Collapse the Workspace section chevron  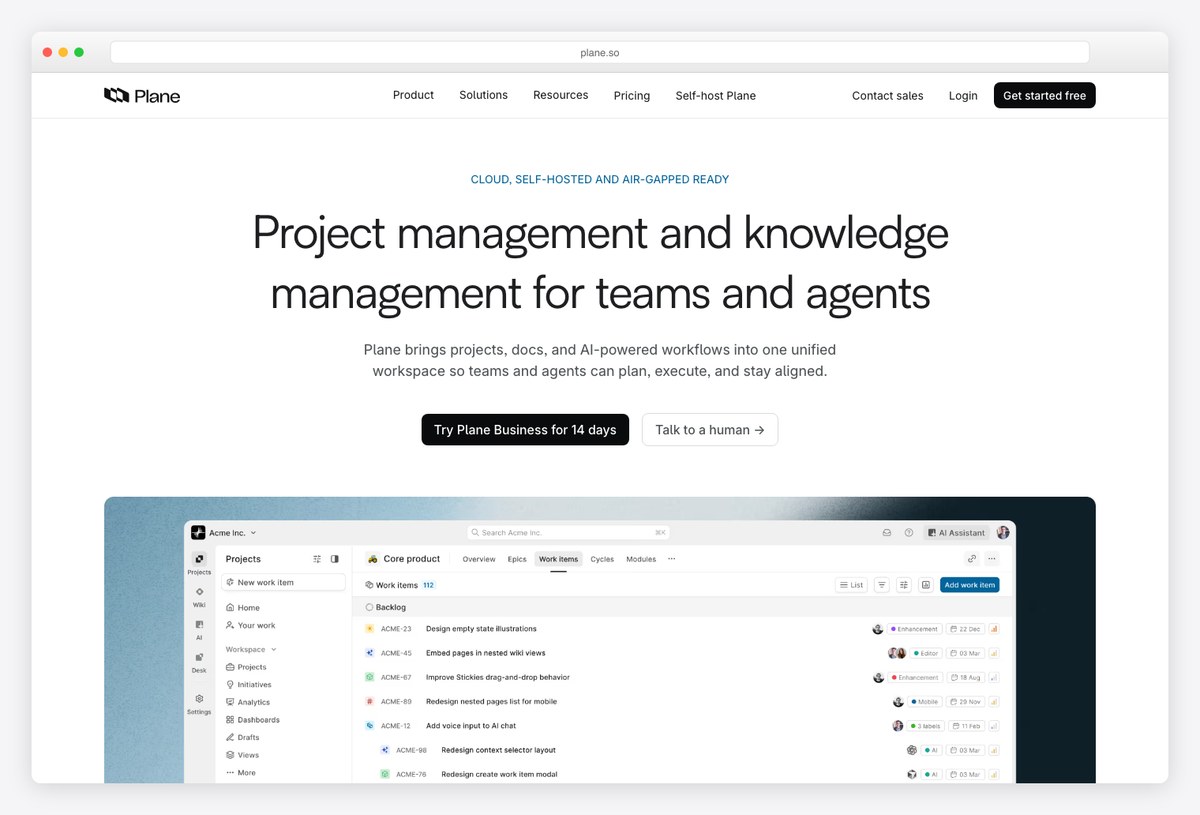pyautogui.click(x=274, y=650)
